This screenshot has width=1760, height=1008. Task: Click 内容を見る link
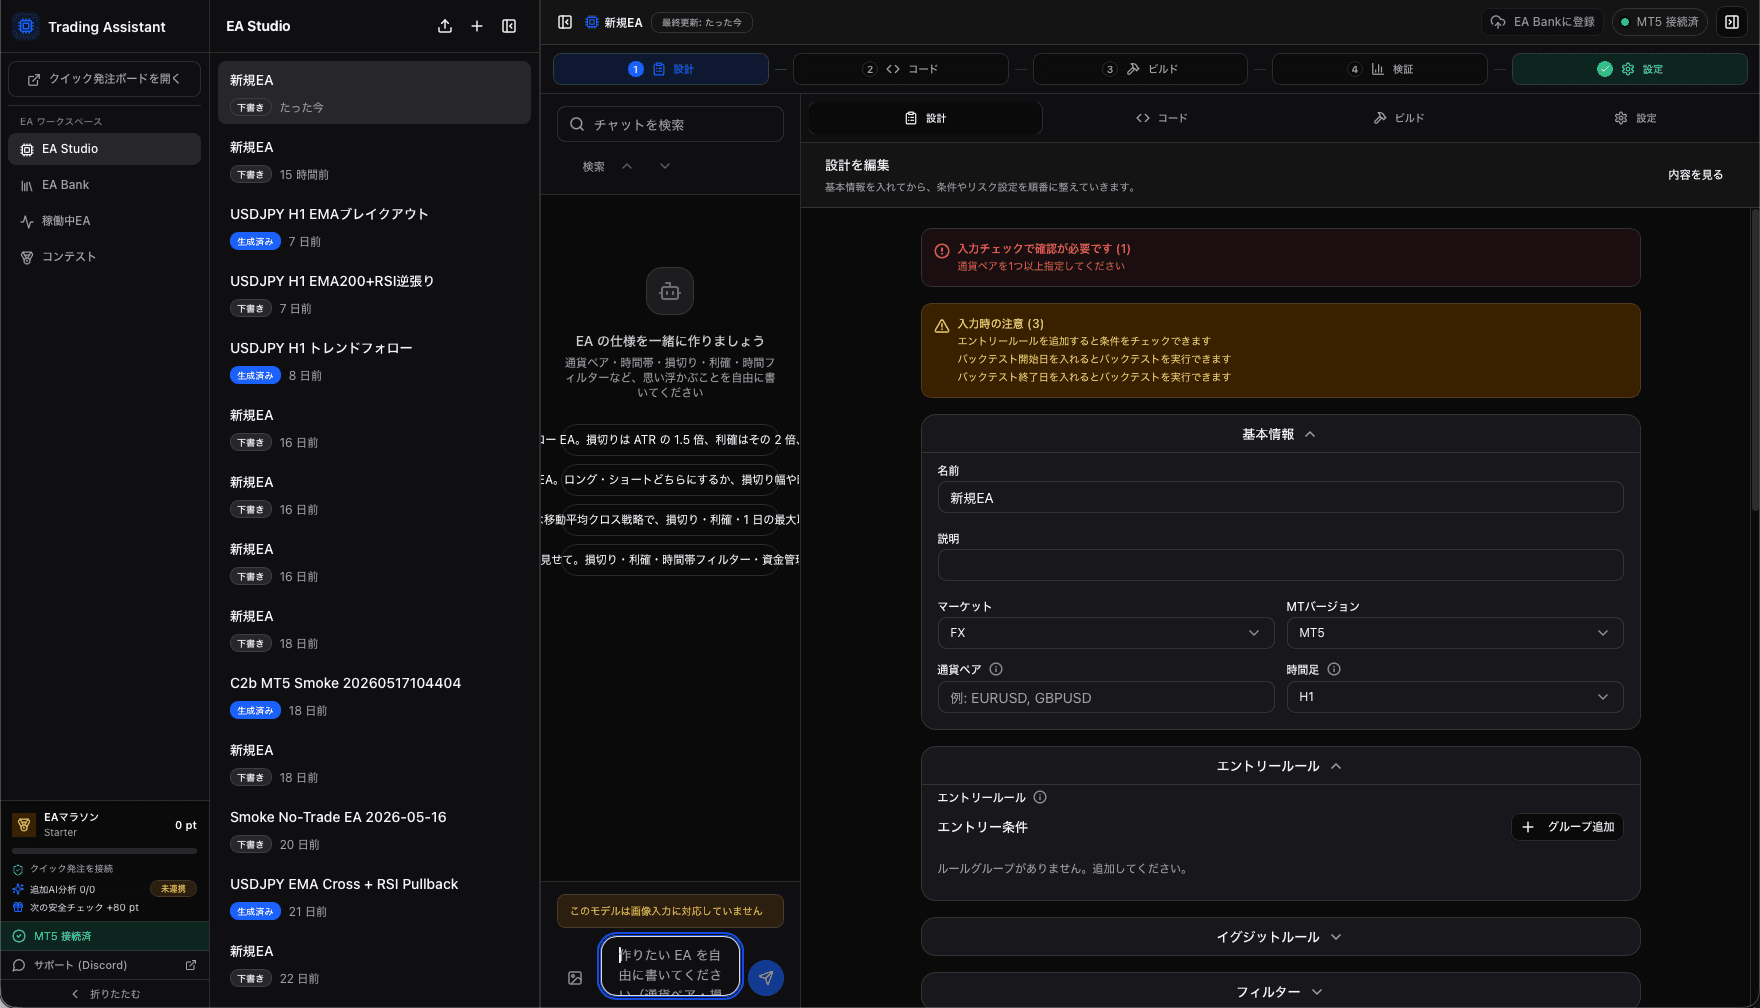(x=1695, y=175)
